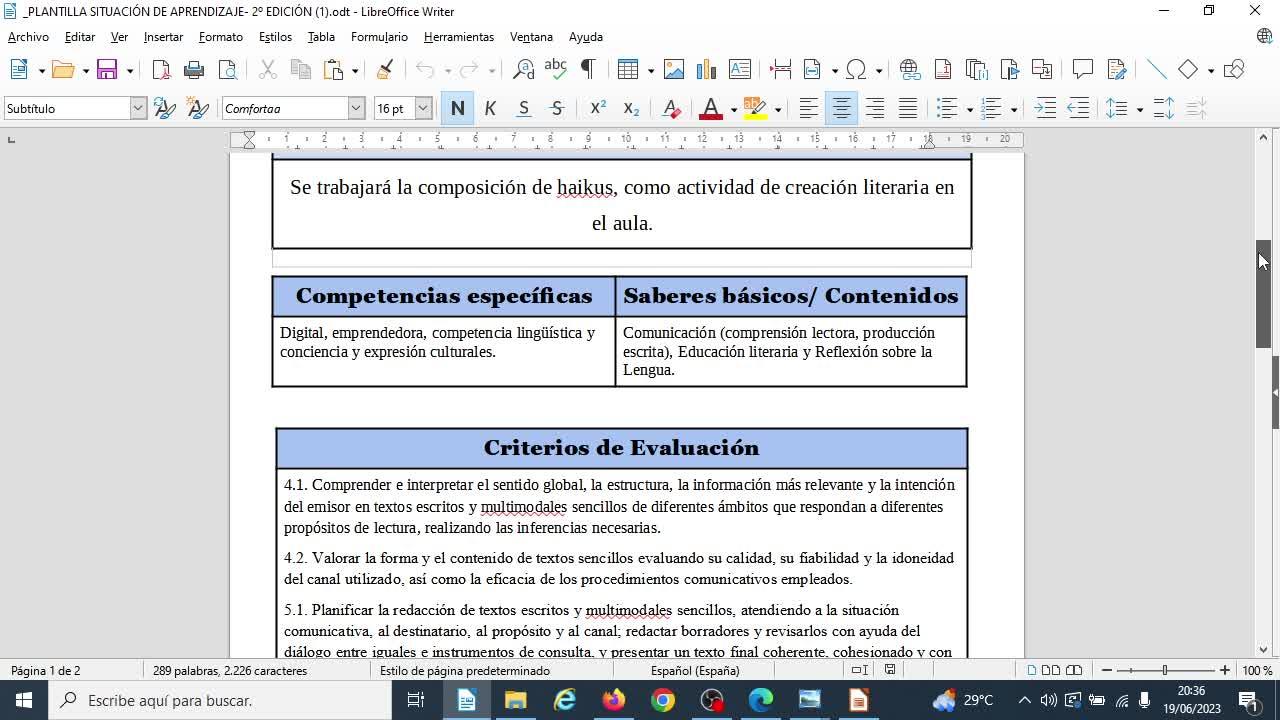
Task: Justify the paragraph text
Action: pos(908,108)
